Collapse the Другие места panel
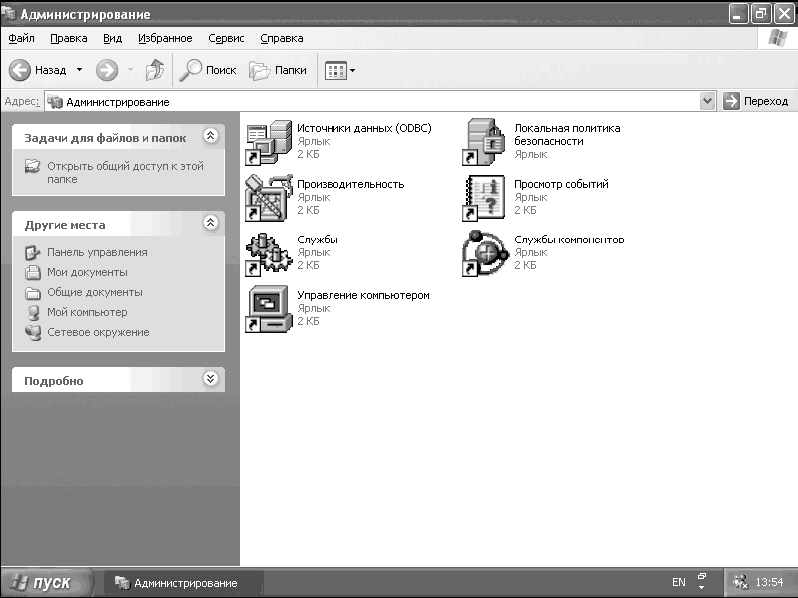The width and height of the screenshot is (798, 598). coord(211,222)
